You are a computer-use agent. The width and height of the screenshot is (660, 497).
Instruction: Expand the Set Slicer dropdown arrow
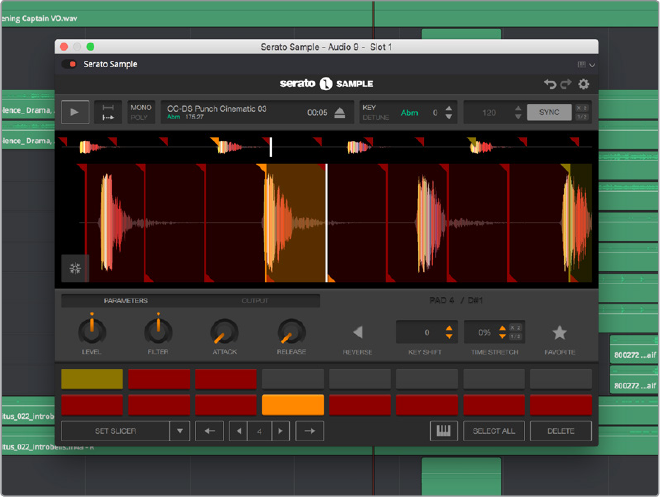coord(179,431)
